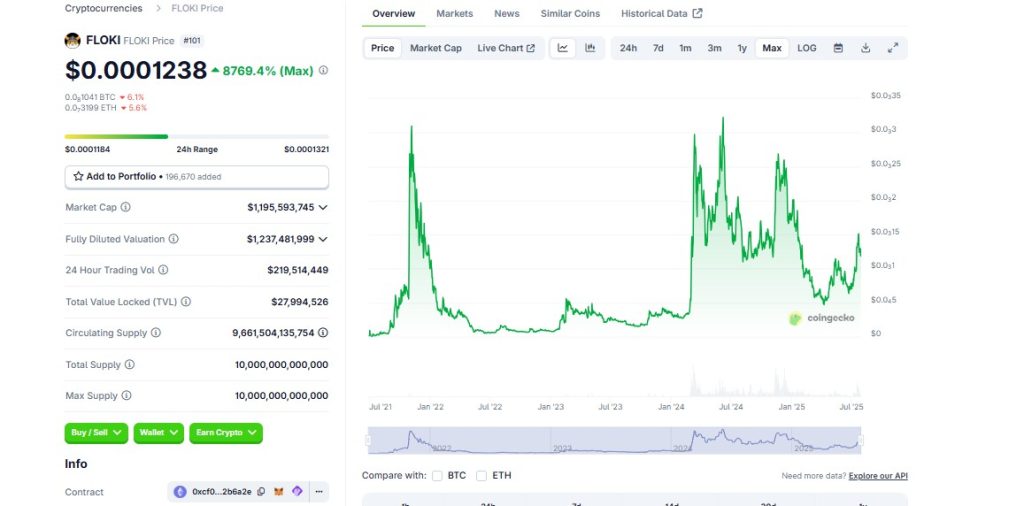Click Add to Portfolio button
1024x506 pixels.
coord(197,177)
